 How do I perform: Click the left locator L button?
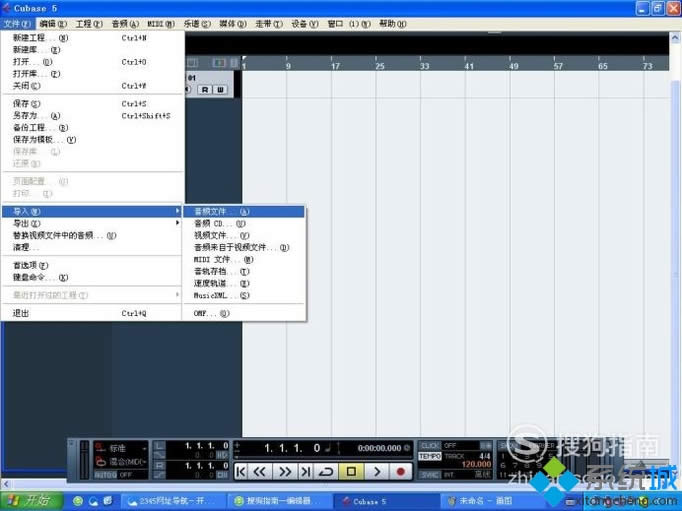(159, 446)
